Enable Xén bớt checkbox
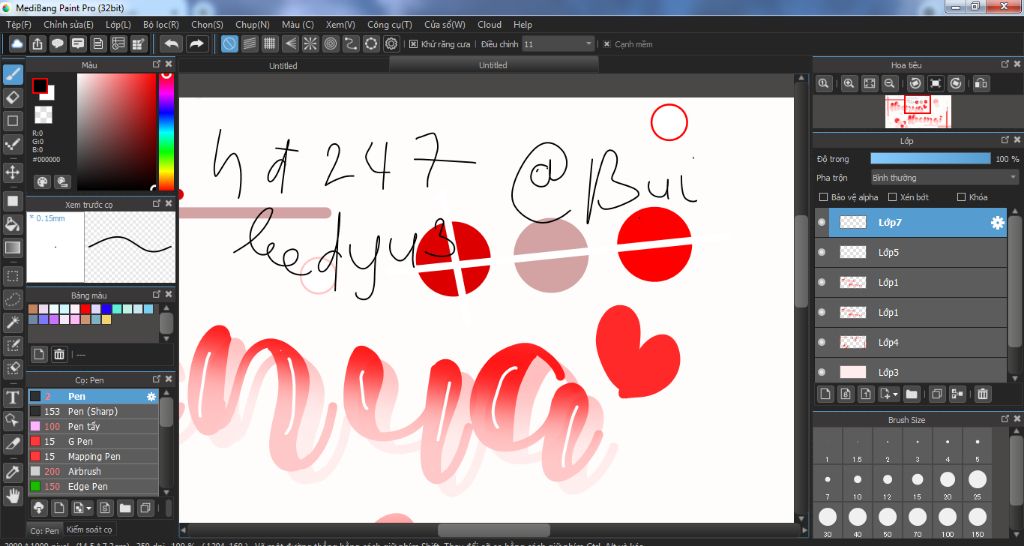The image size is (1024, 546). [892, 197]
